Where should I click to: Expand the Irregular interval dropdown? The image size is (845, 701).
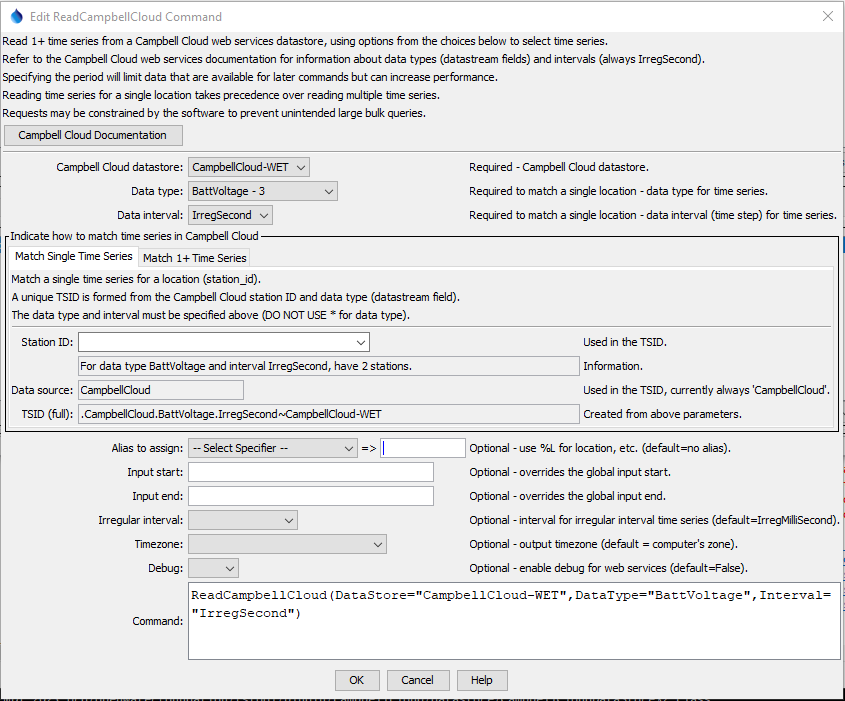(288, 519)
